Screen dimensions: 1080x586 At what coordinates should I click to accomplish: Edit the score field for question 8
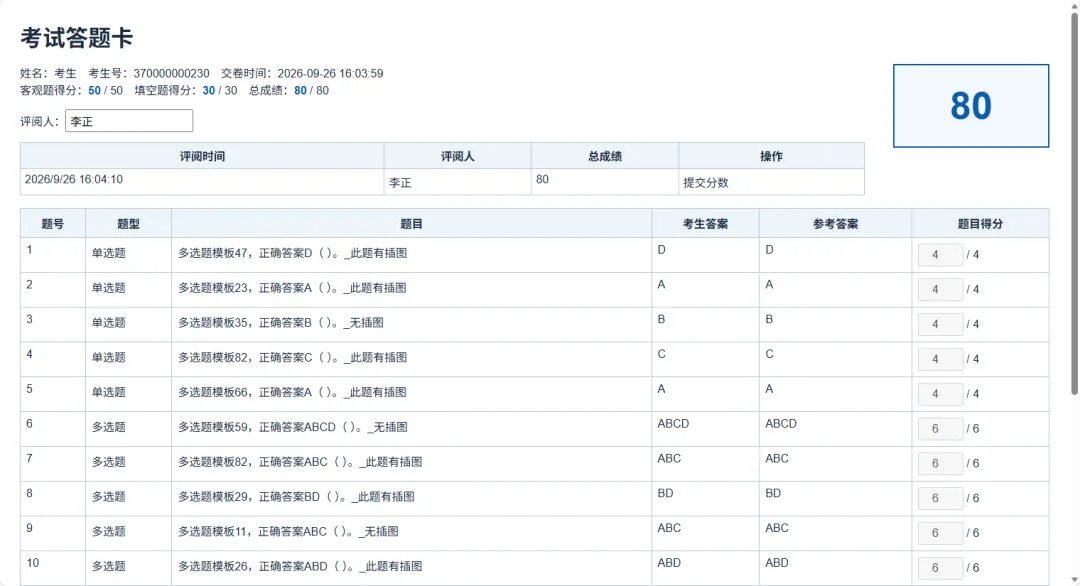pyautogui.click(x=940, y=498)
